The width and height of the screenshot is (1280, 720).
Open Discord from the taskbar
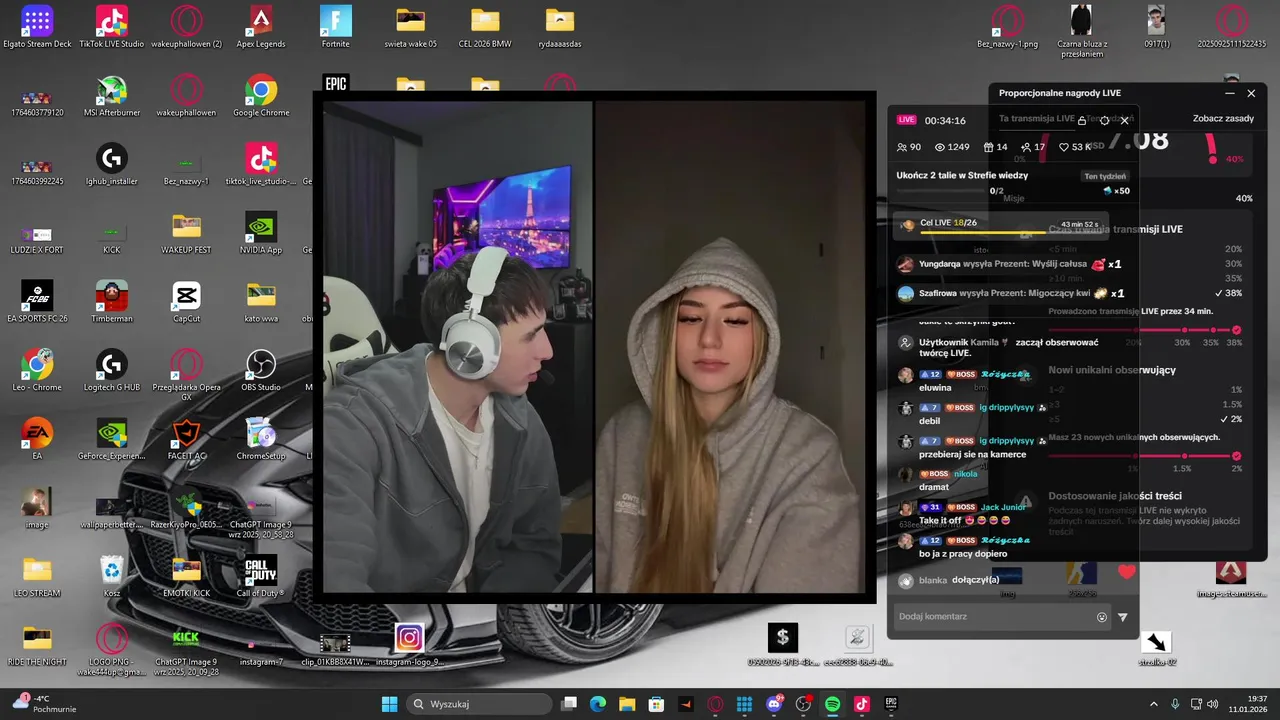point(774,704)
